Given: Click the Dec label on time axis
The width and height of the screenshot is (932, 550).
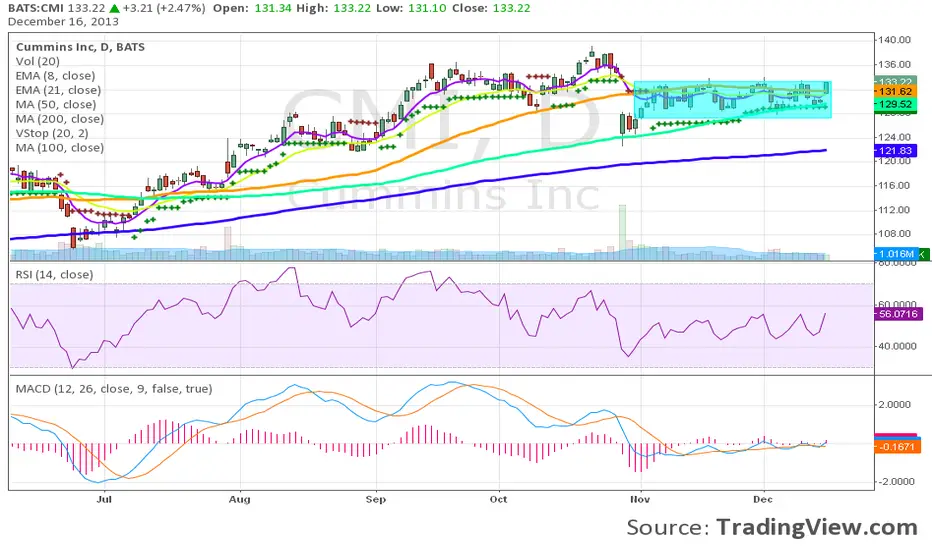Looking at the screenshot, I should 763,499.
